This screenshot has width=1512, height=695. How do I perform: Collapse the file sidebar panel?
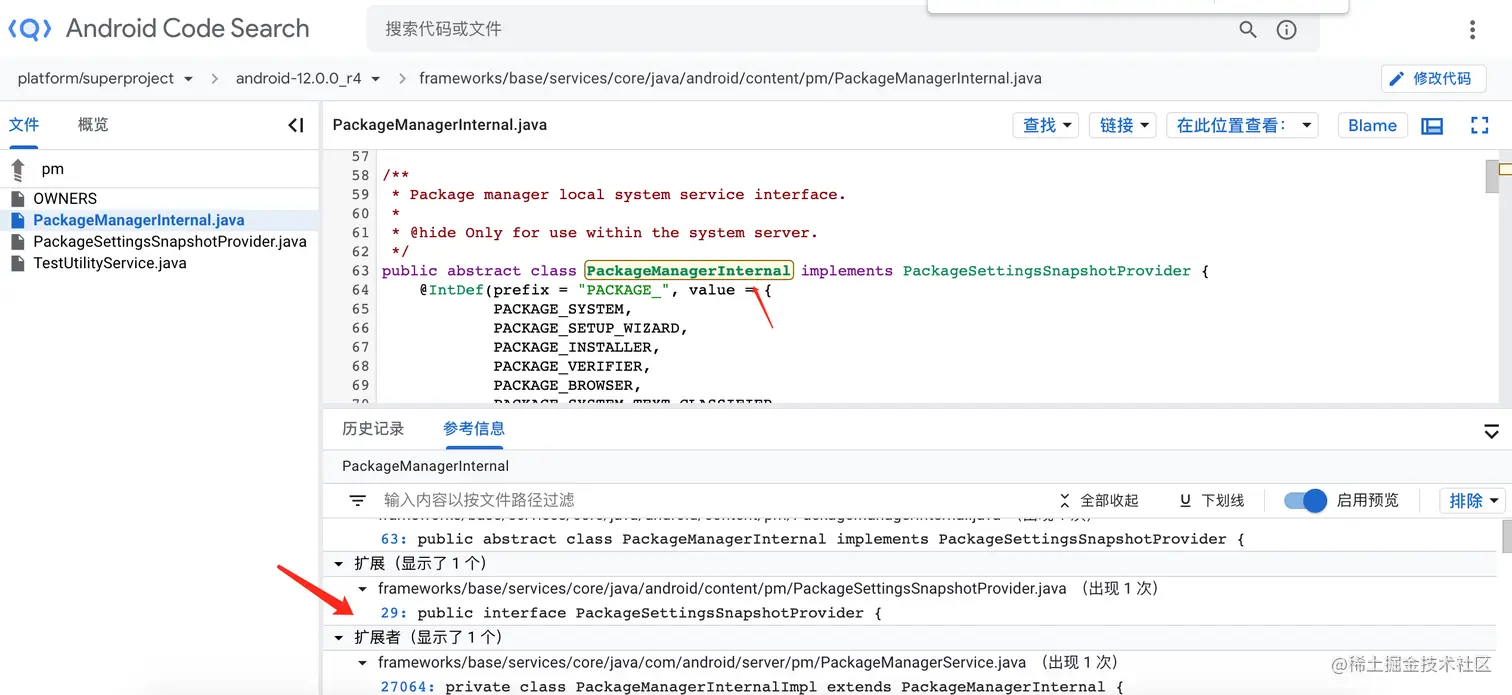[x=296, y=125]
